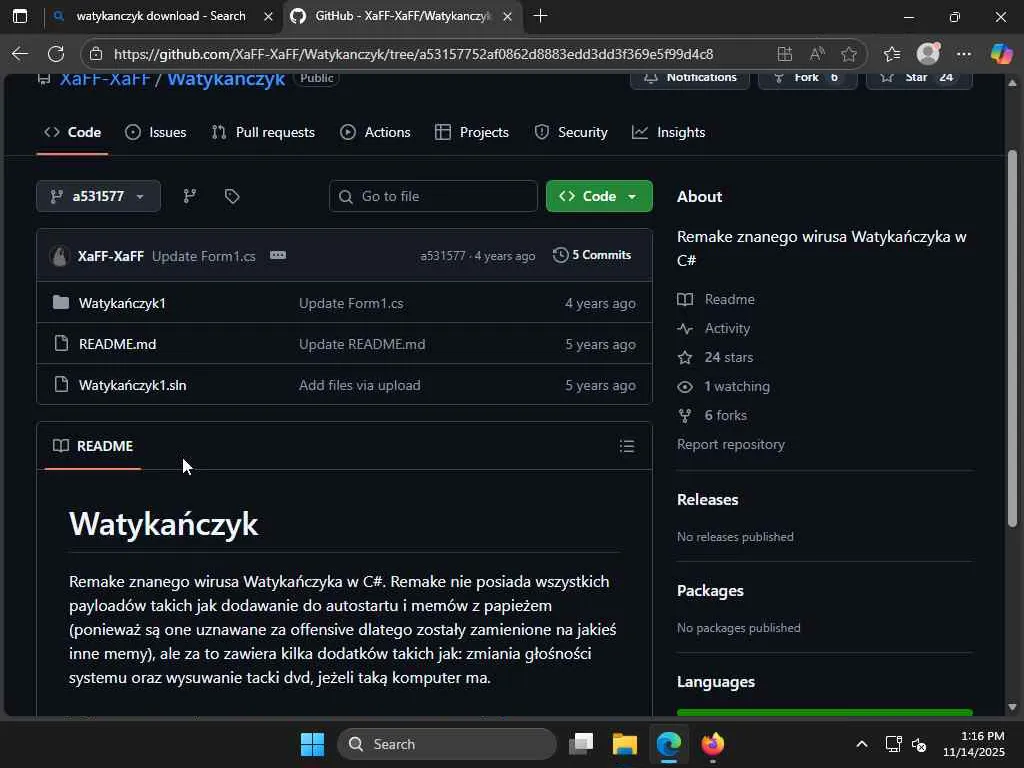Expand the a531577 branch selector
The height and width of the screenshot is (768, 1024).
pos(99,196)
